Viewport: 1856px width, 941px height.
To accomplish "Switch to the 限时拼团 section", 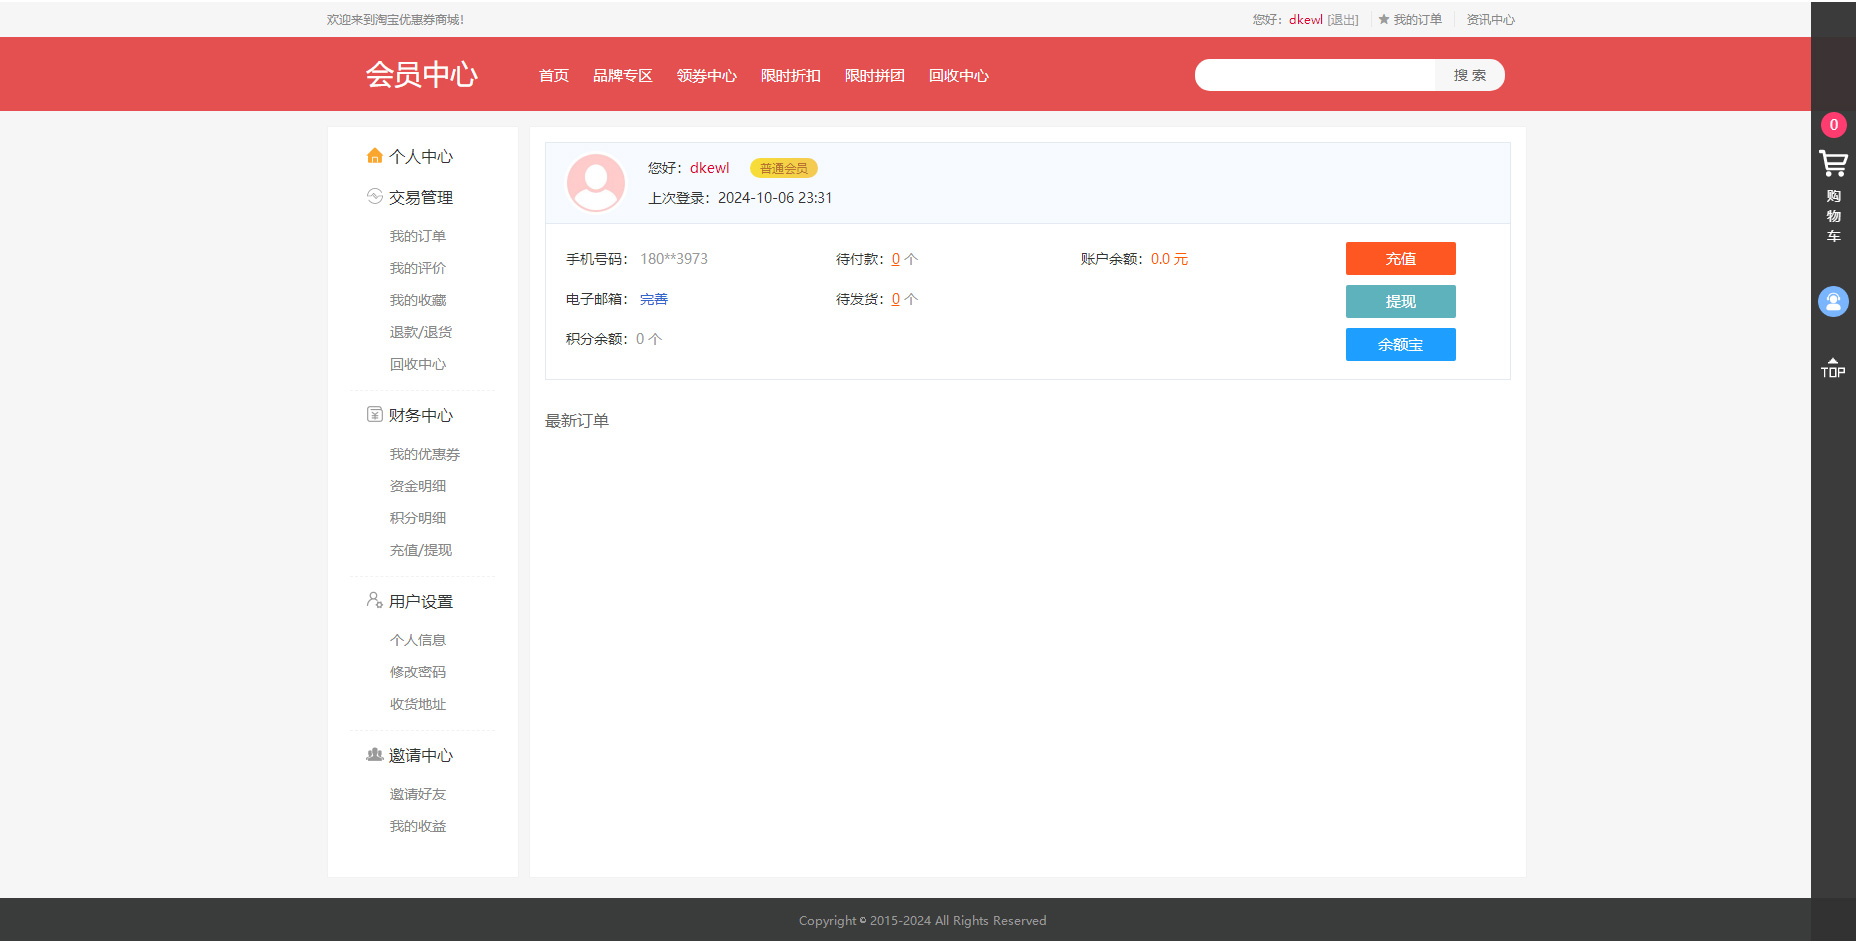I will click(x=874, y=75).
